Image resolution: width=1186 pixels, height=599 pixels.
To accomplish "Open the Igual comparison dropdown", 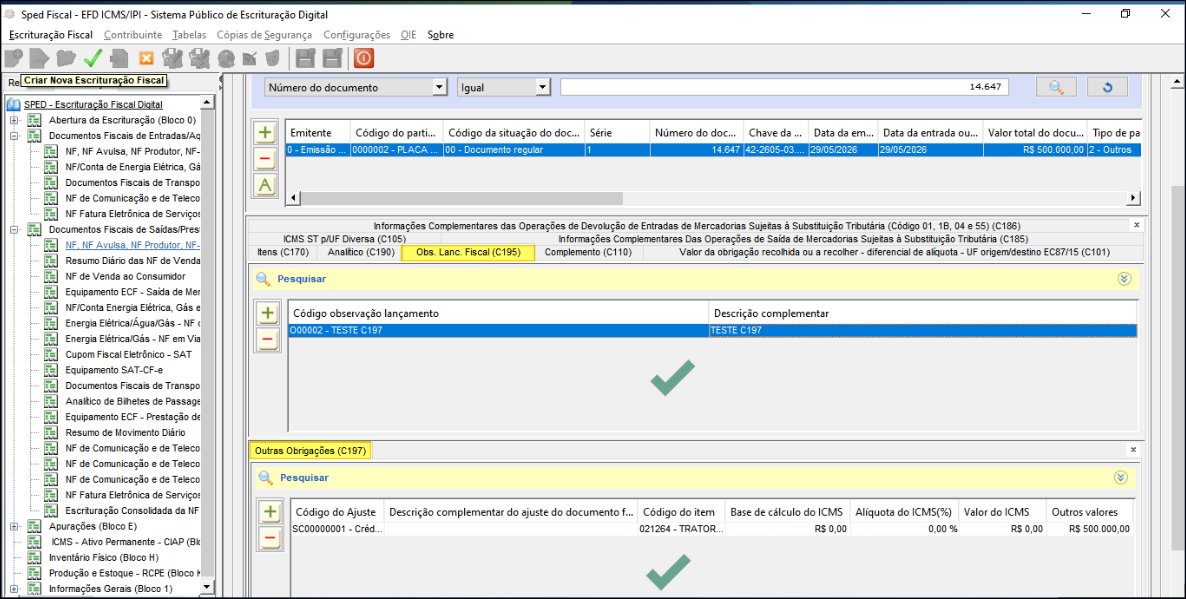I will click(542, 88).
